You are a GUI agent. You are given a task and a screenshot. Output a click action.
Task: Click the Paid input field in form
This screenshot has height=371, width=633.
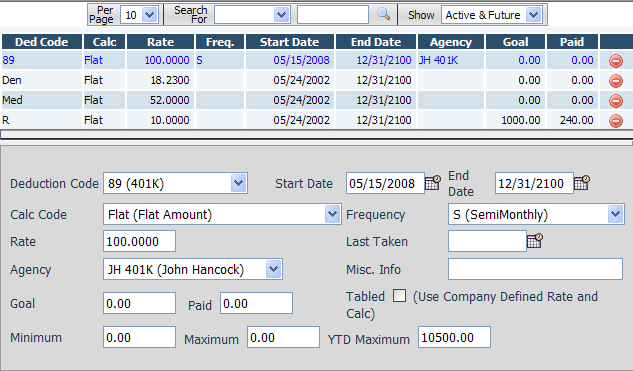[256, 303]
